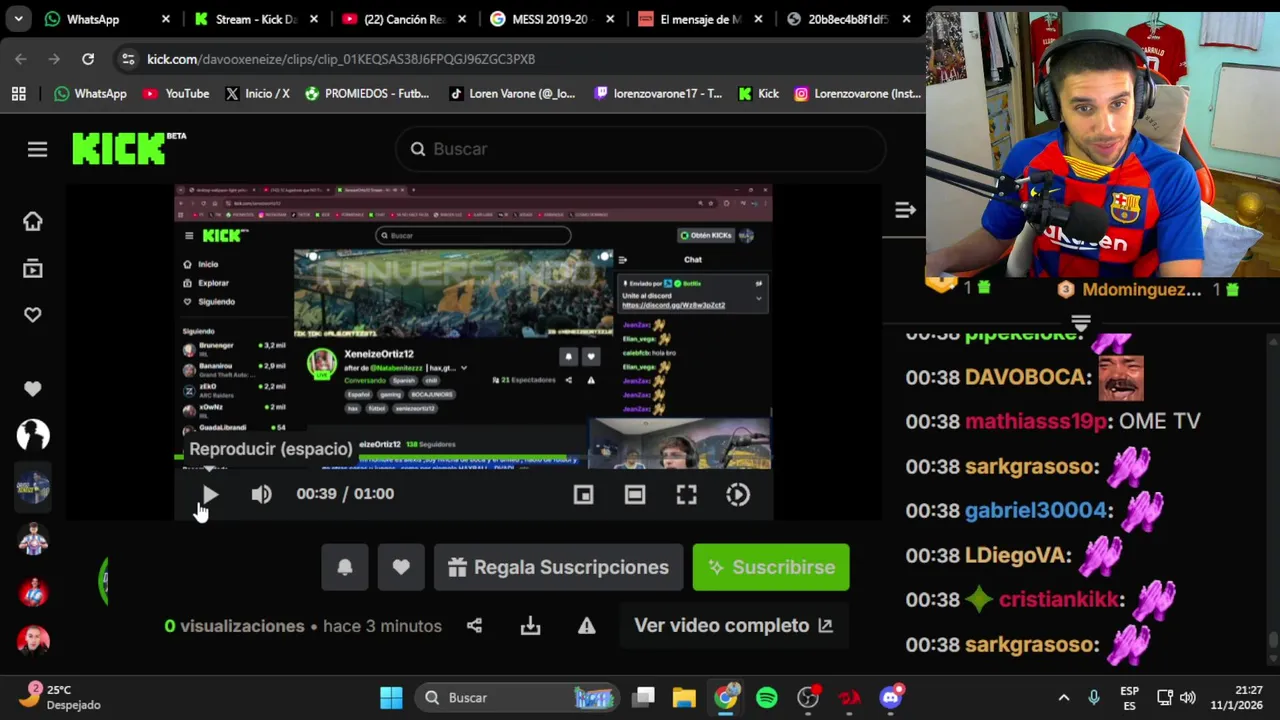
Task: Open the tab search dropdown arrow
Action: click(x=18, y=19)
